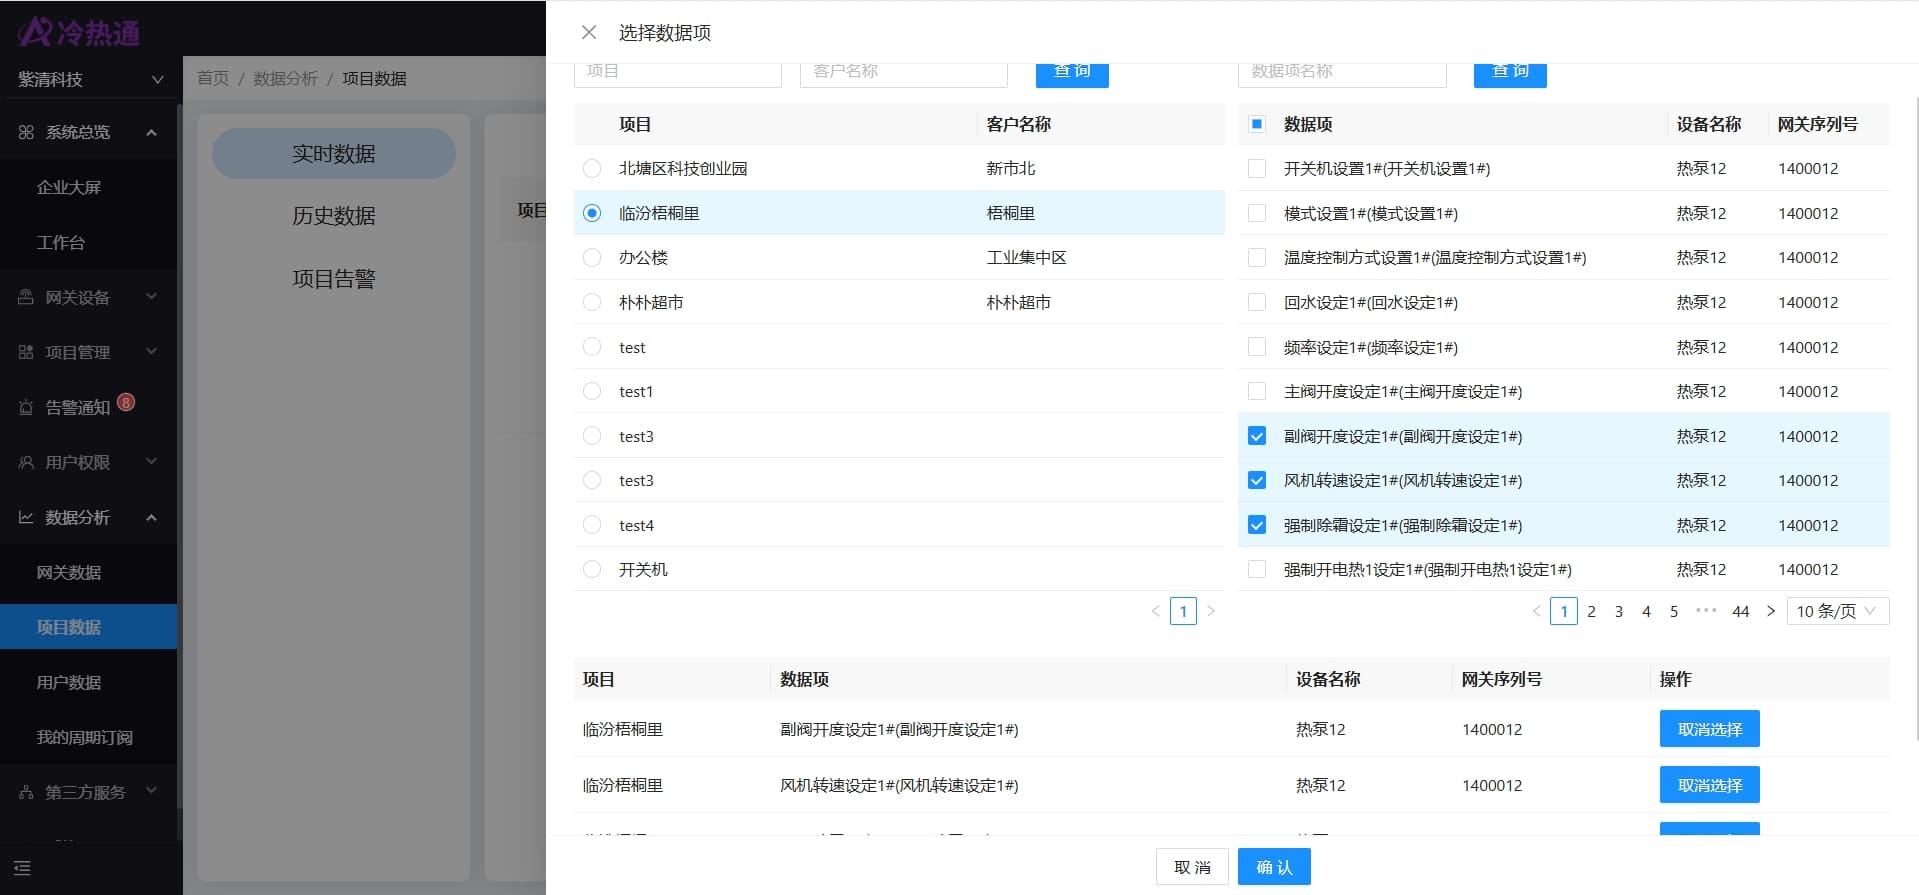
Task: Uncheck 强制除霜设定1# checkbox
Action: [1257, 525]
